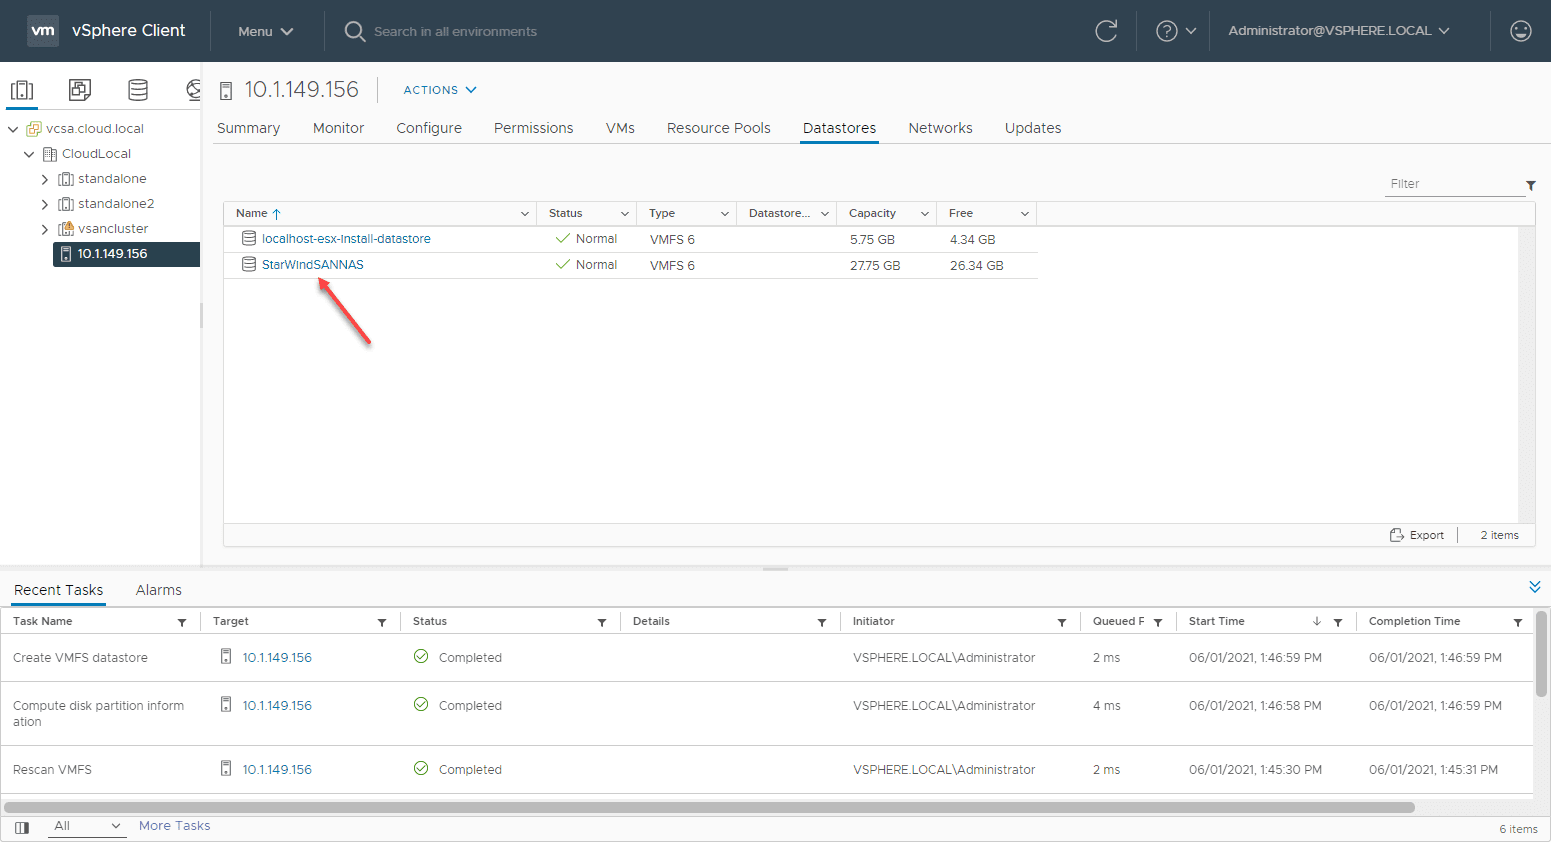This screenshot has height=842, width=1551.
Task: Open the StarWindSANNAS datastore link
Action: (312, 264)
